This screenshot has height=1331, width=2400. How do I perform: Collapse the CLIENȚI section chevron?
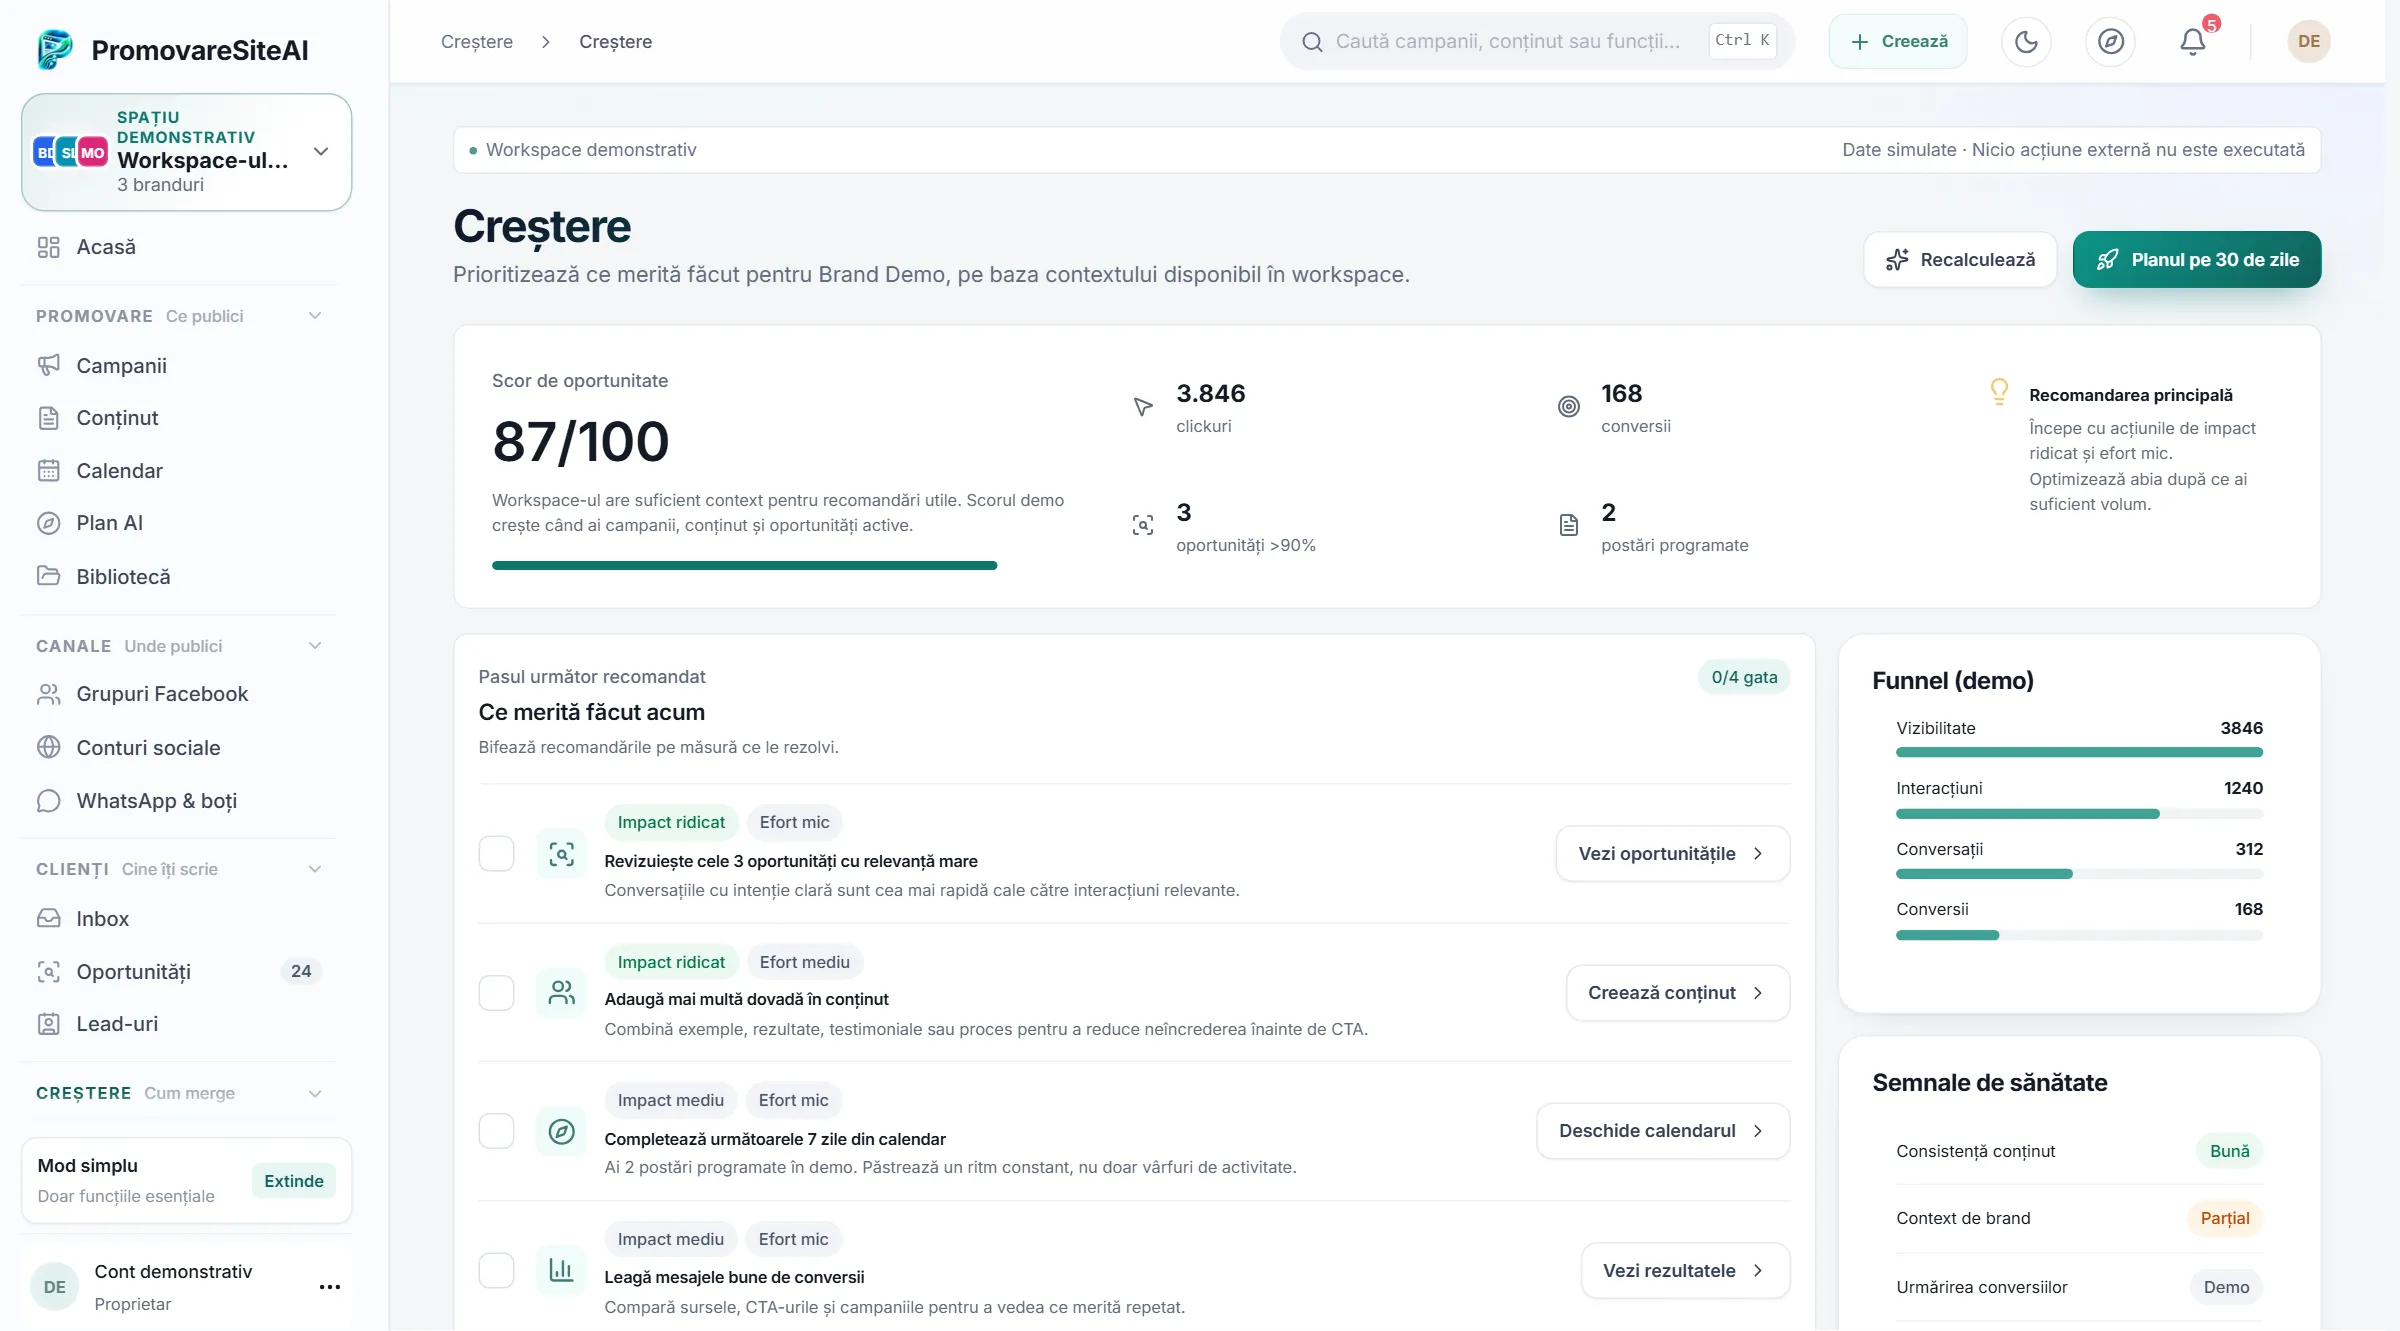315,869
